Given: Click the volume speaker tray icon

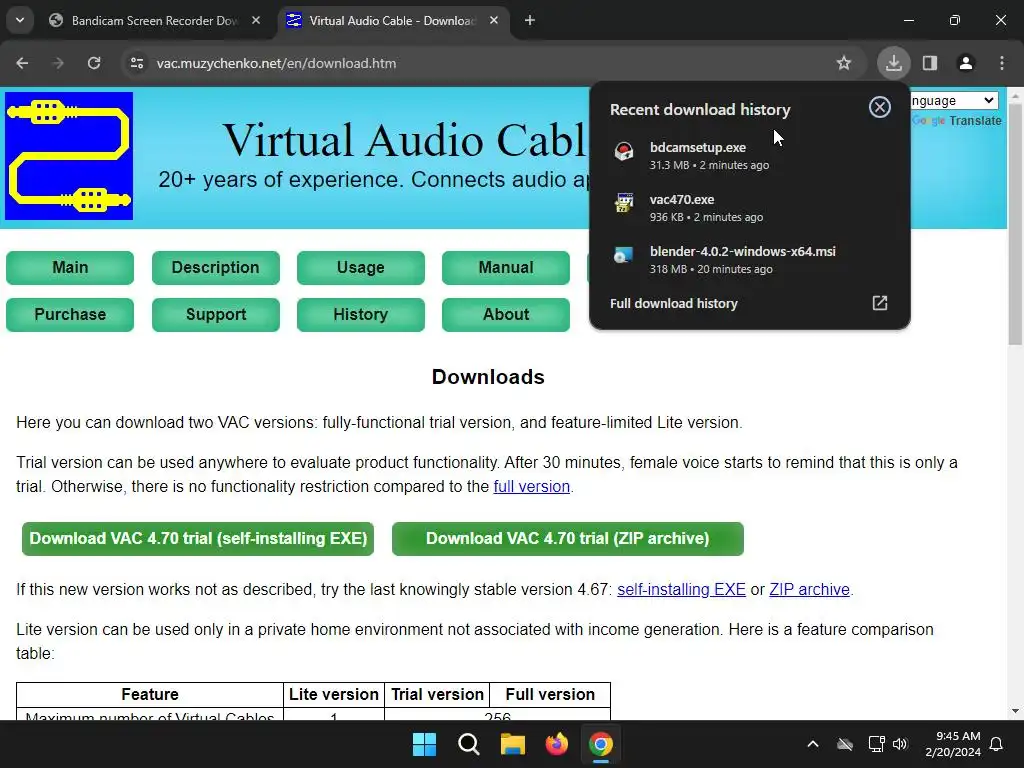Looking at the screenshot, I should coord(901,744).
